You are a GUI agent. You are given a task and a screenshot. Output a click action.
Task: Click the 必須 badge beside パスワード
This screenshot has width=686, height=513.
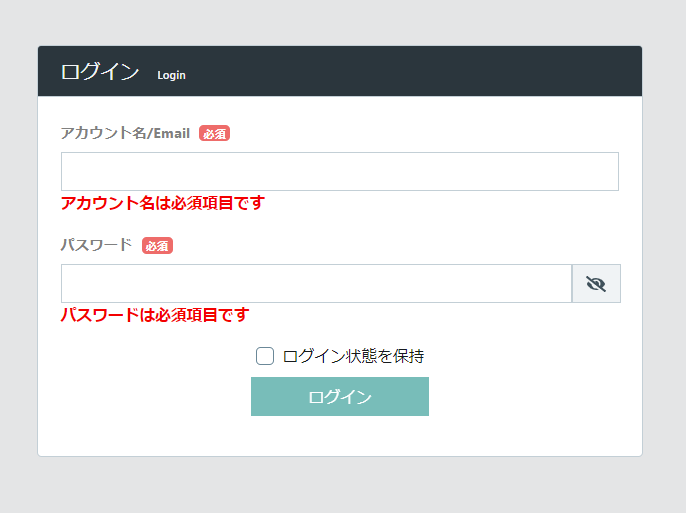(157, 246)
